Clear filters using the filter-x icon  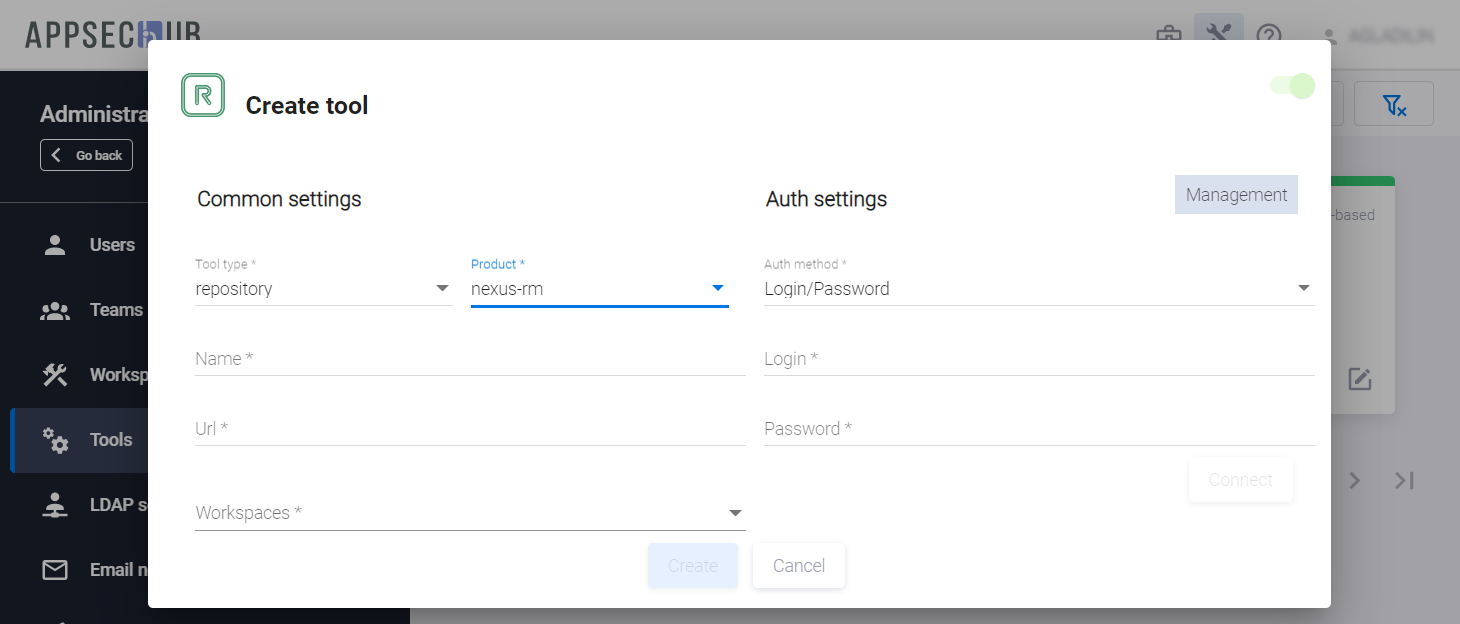coord(1393,104)
